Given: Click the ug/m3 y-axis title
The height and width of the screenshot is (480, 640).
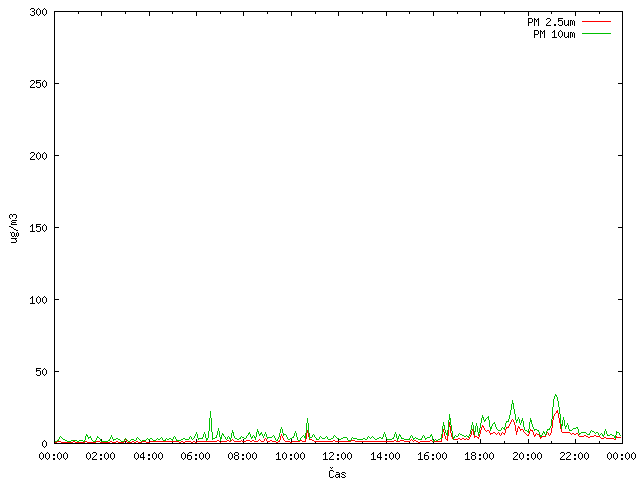Looking at the screenshot, I should click(x=13, y=228).
